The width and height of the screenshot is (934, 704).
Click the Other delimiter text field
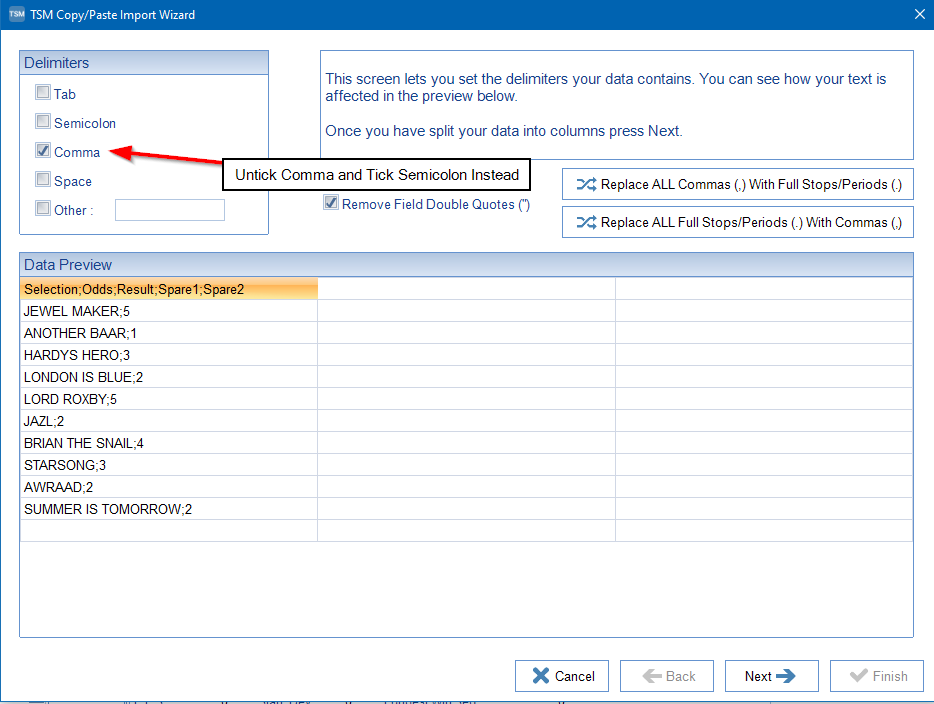pyautogui.click(x=169, y=210)
